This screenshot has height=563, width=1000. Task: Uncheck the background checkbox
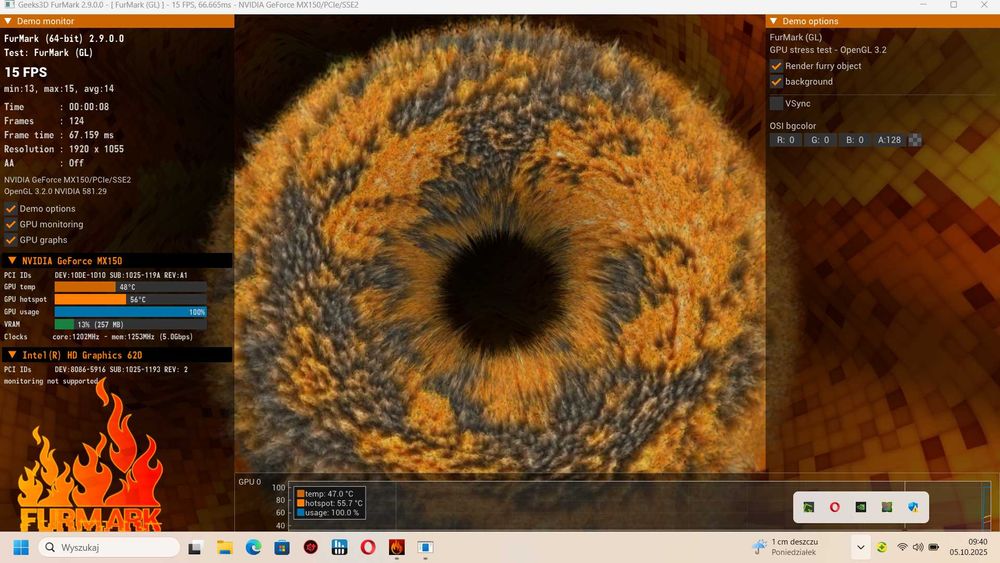pyautogui.click(x=776, y=82)
